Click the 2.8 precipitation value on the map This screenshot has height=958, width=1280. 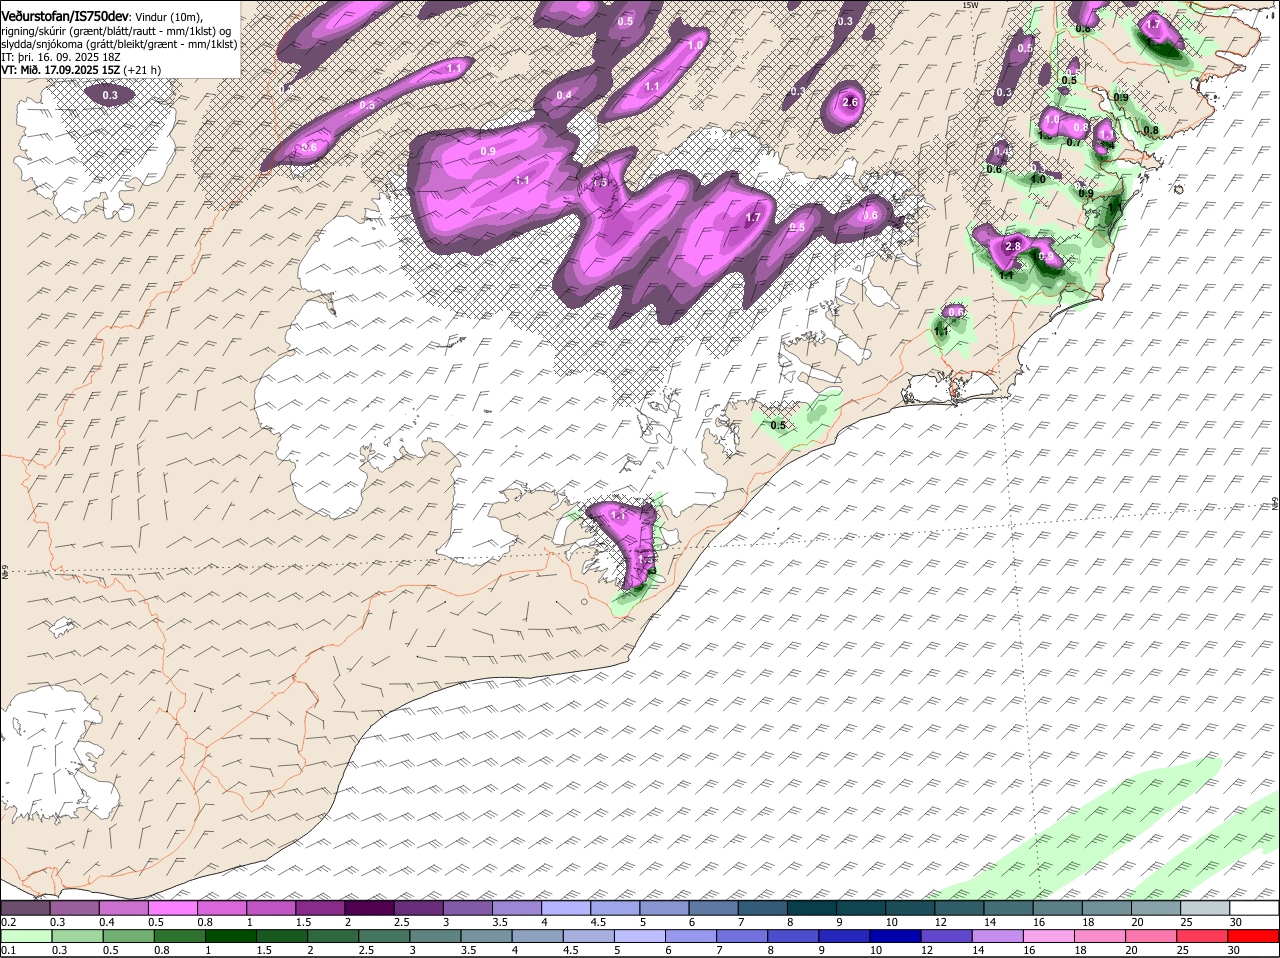pos(1012,247)
